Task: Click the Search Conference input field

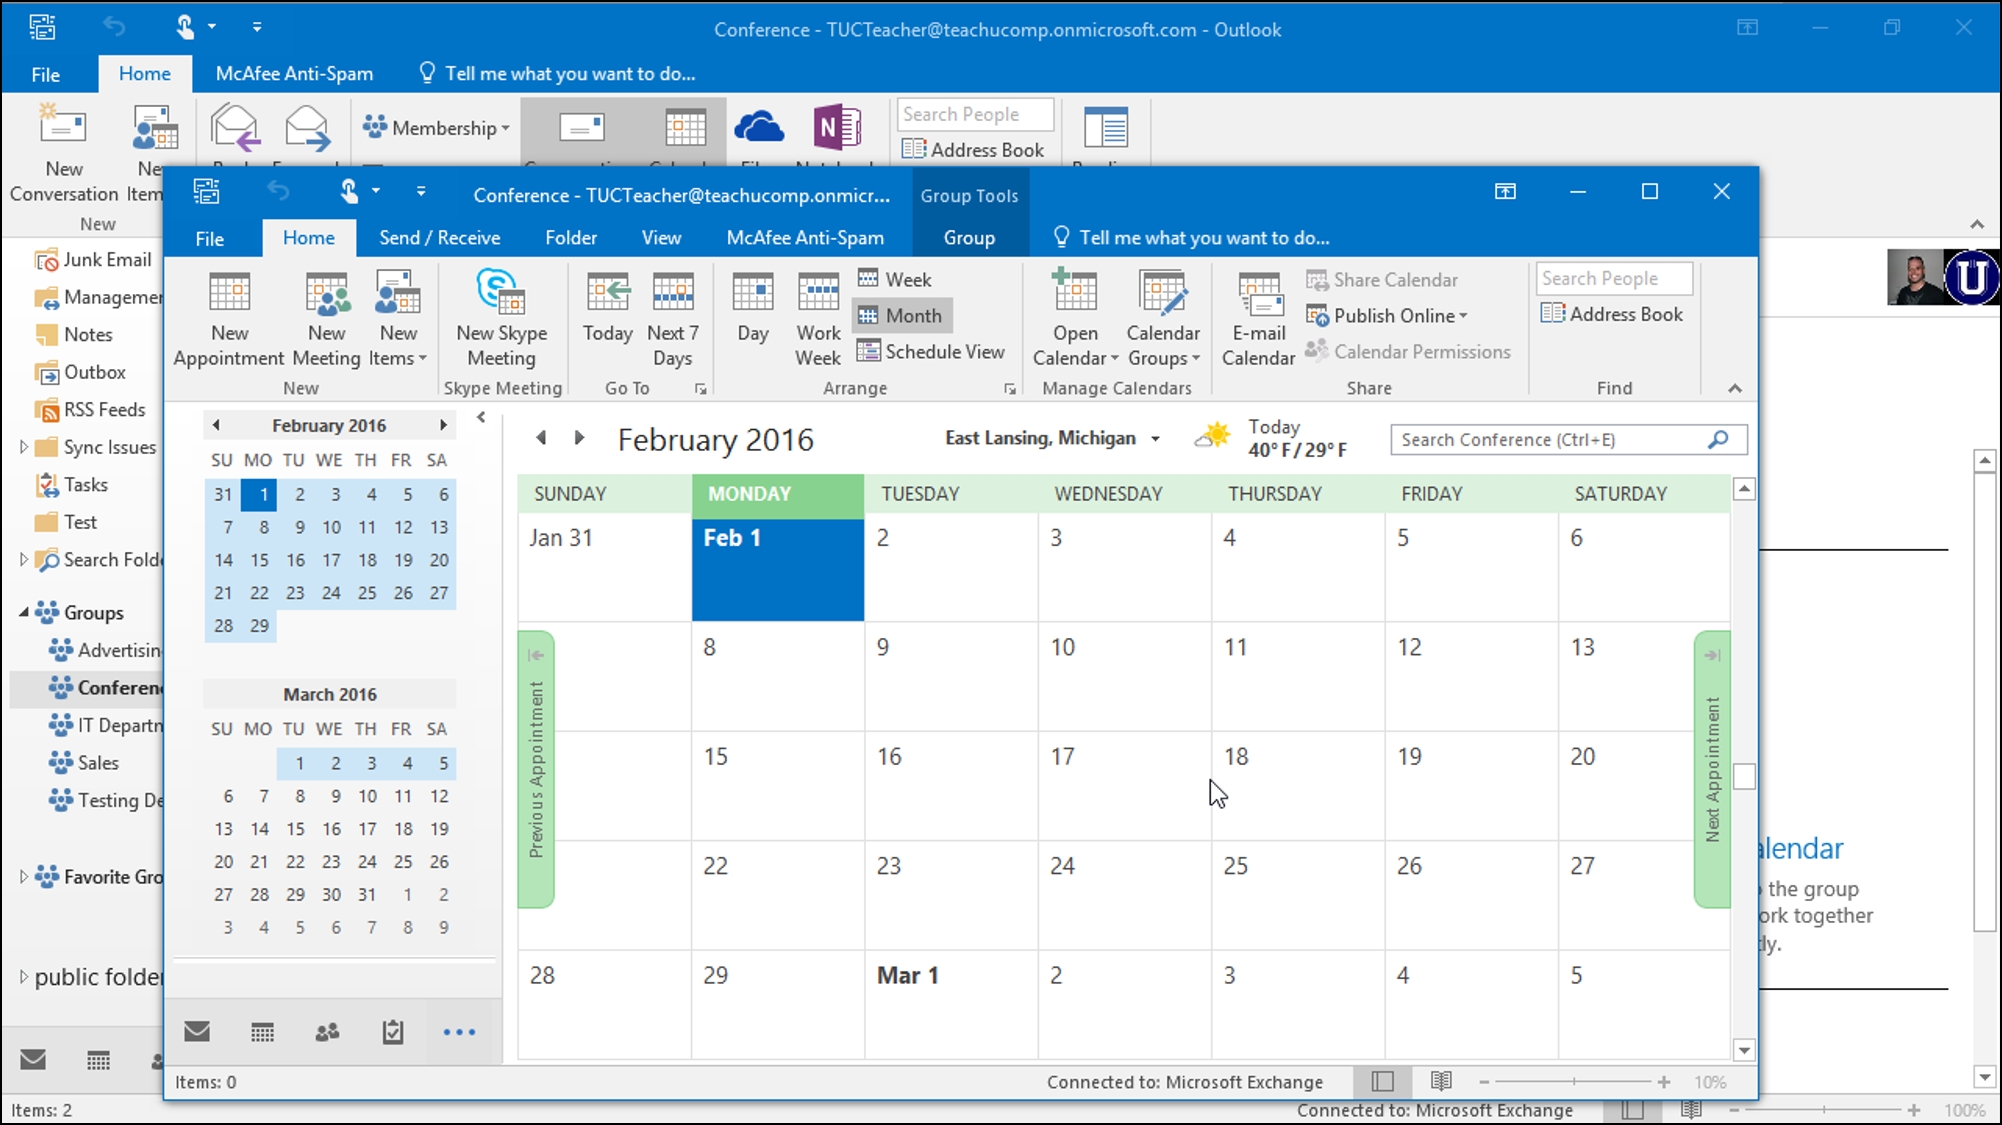Action: [1550, 439]
